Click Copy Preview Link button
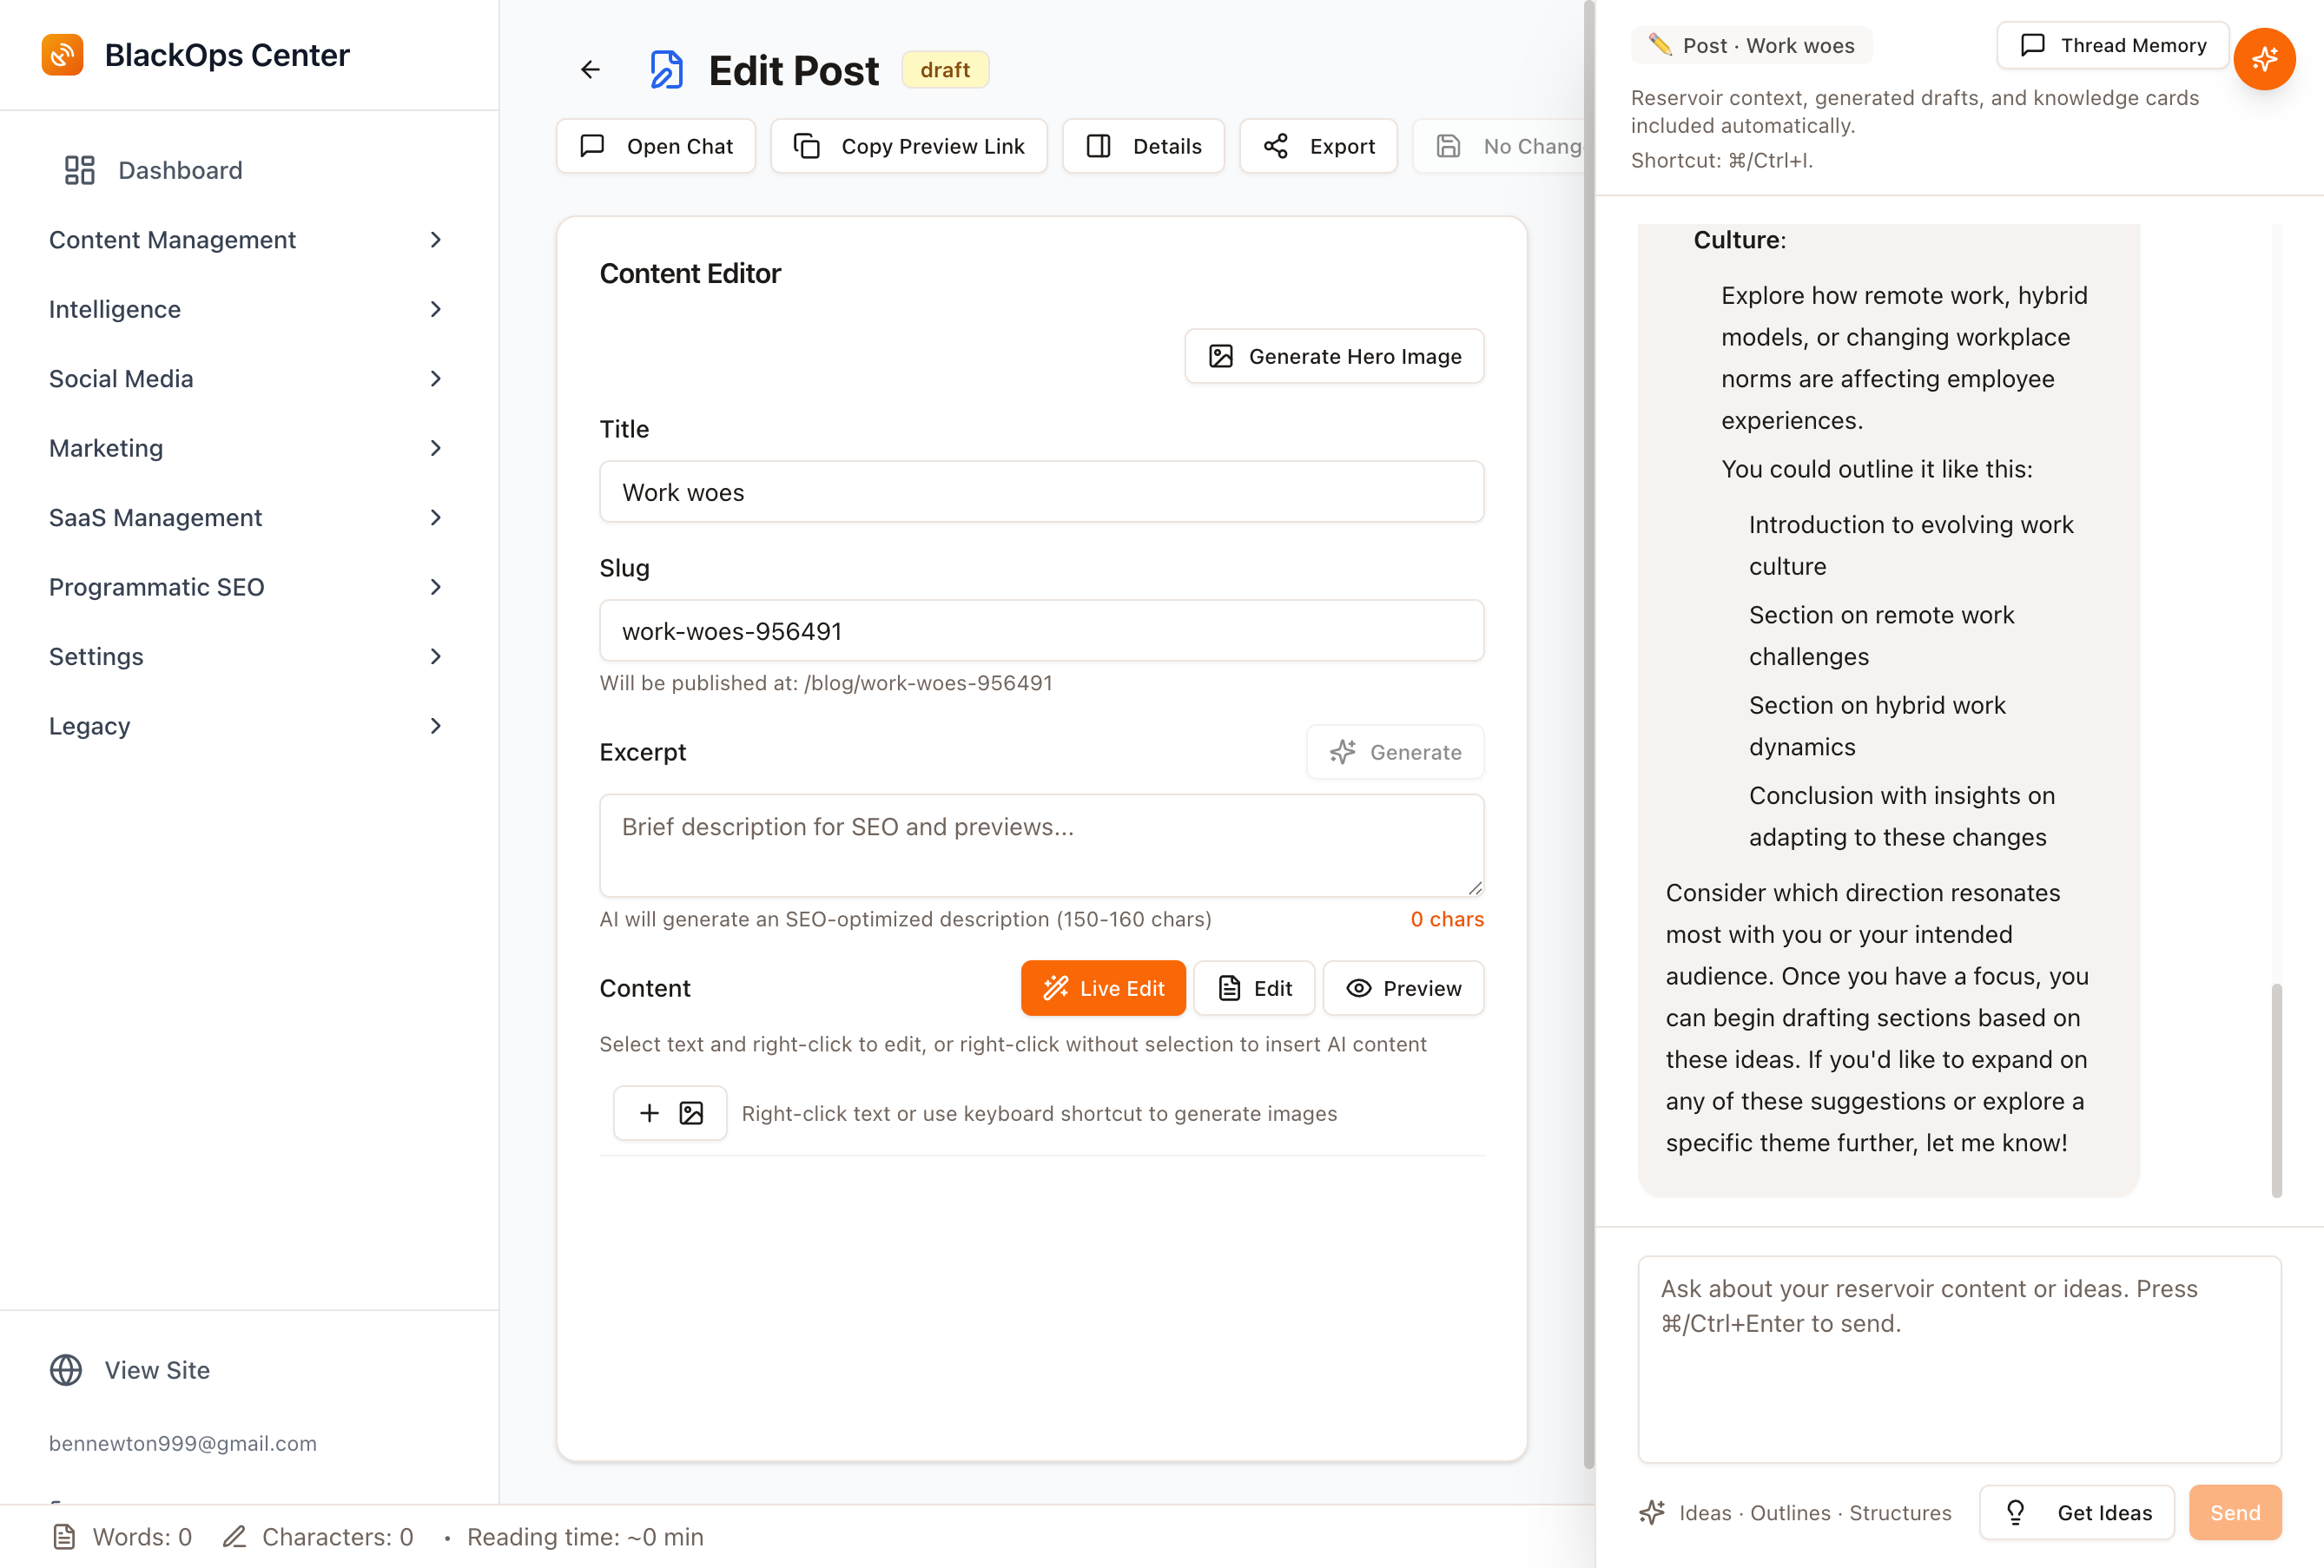This screenshot has height=1568, width=2324. pos(909,146)
